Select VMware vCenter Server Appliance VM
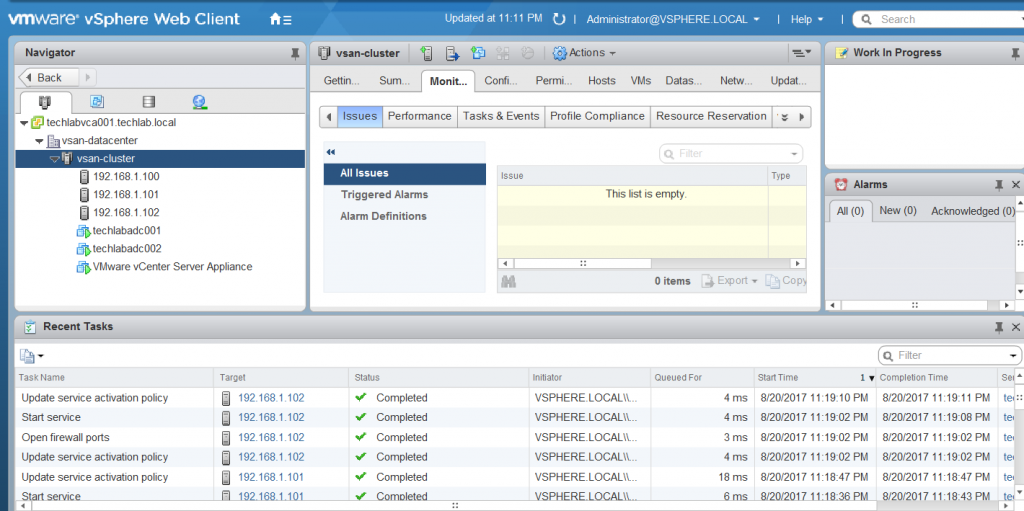This screenshot has width=1024, height=511. [x=172, y=267]
